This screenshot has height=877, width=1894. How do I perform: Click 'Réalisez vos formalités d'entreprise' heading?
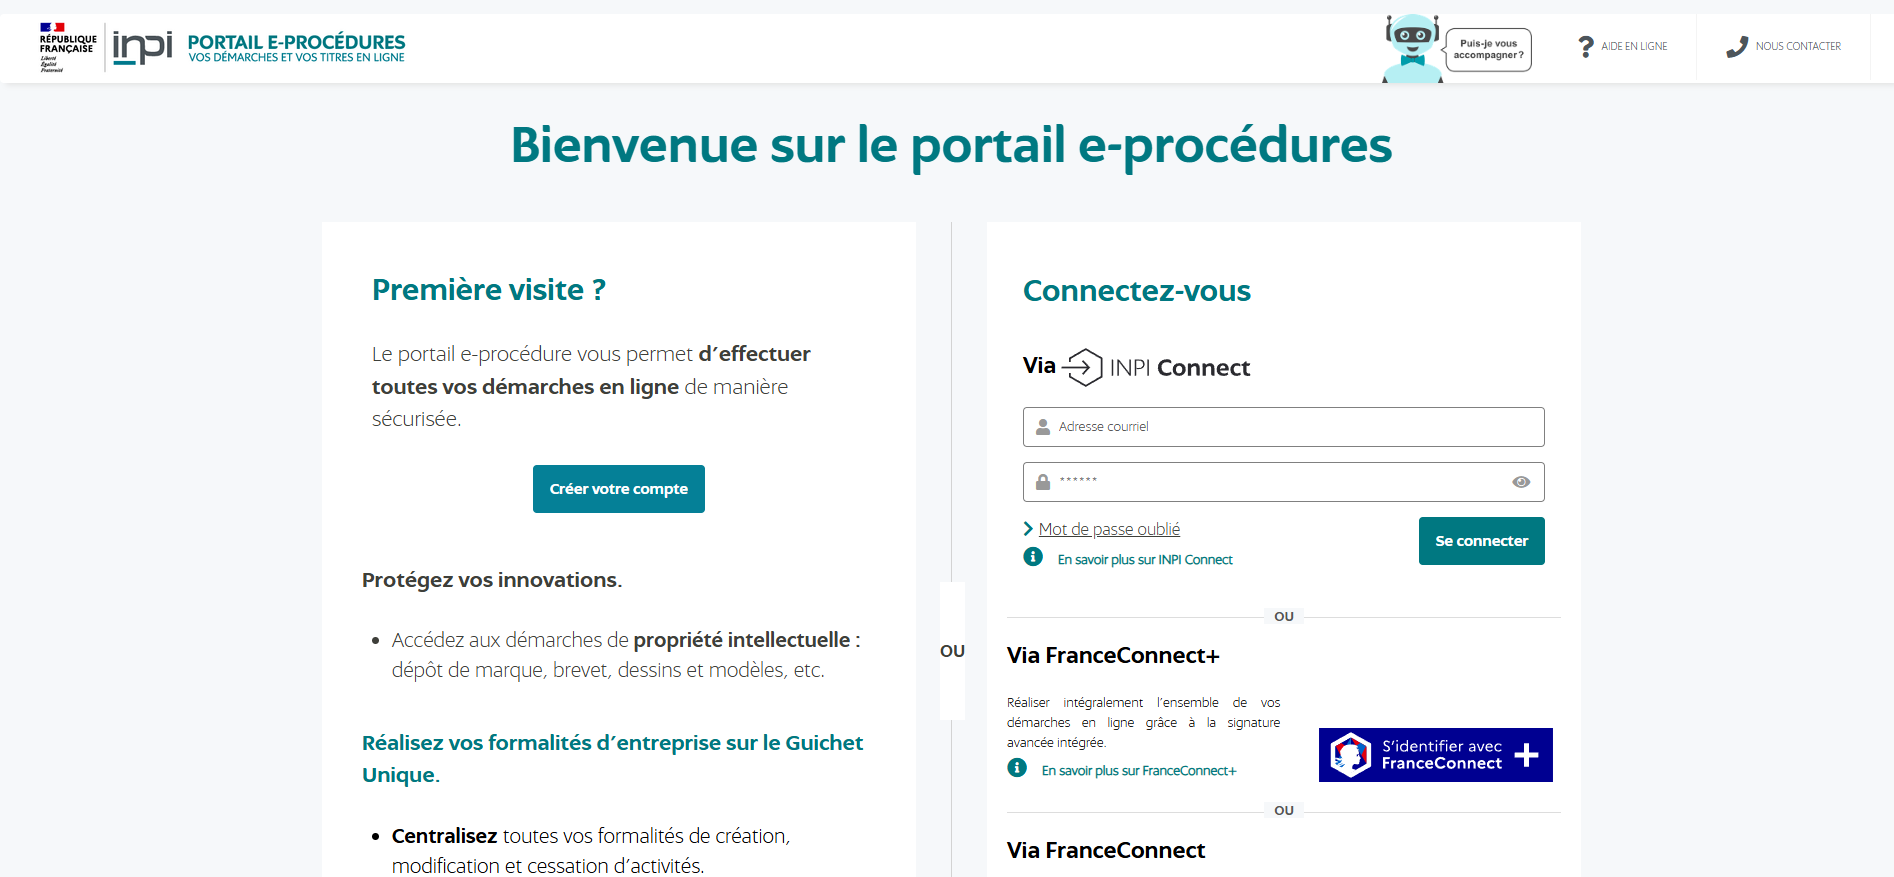click(612, 758)
